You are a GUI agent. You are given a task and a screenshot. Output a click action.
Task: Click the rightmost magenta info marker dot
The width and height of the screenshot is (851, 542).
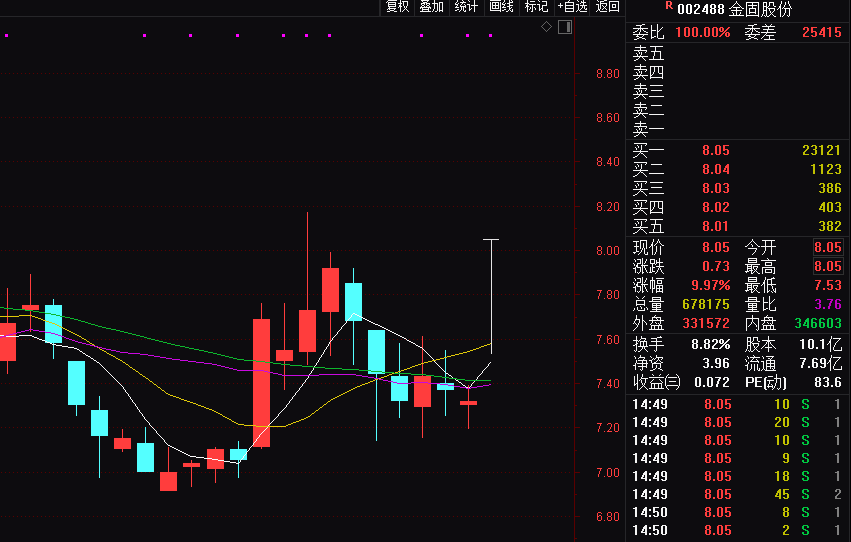(x=490, y=36)
